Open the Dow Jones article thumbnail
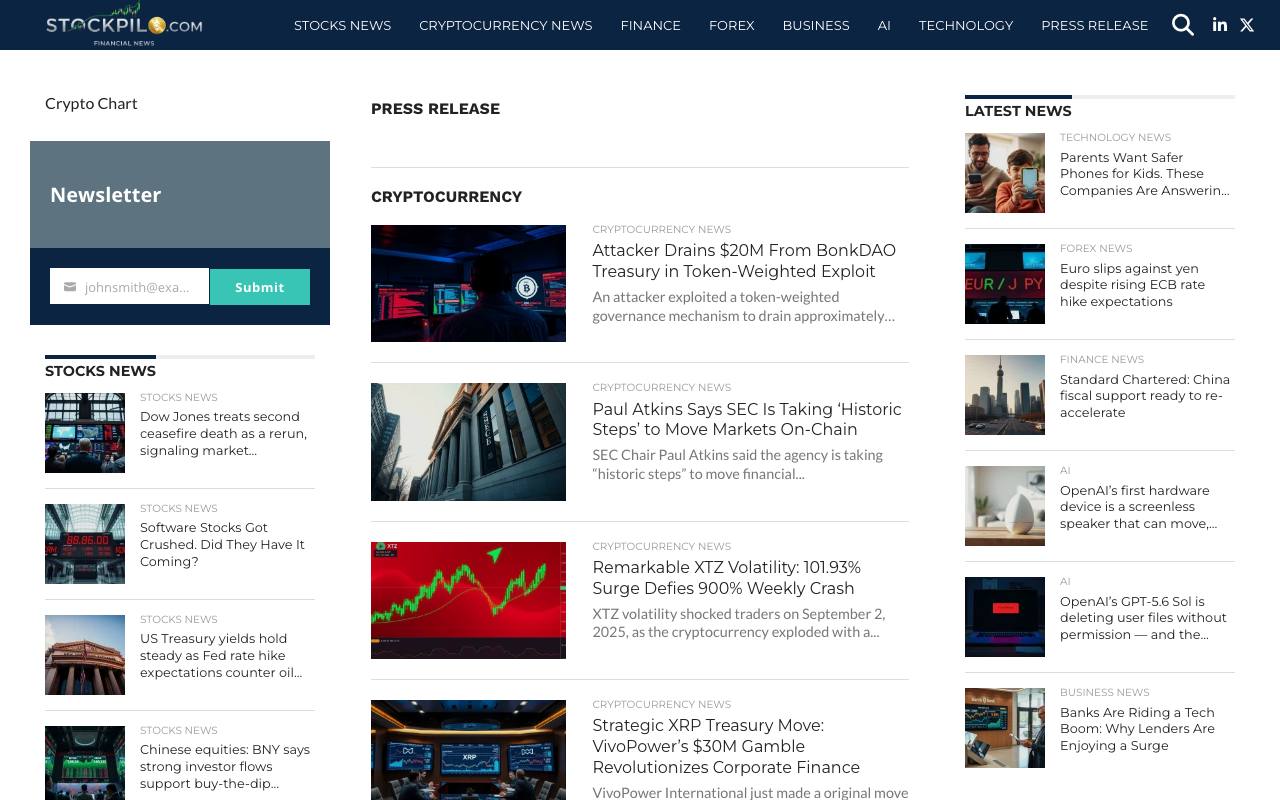 pos(85,433)
